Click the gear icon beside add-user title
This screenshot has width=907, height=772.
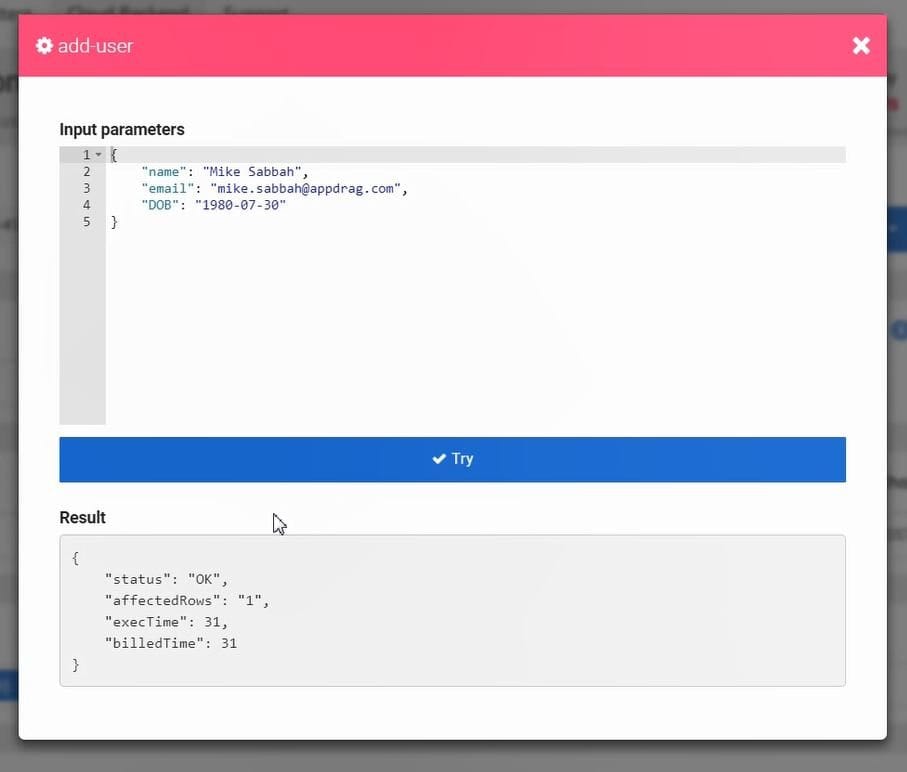click(x=44, y=46)
